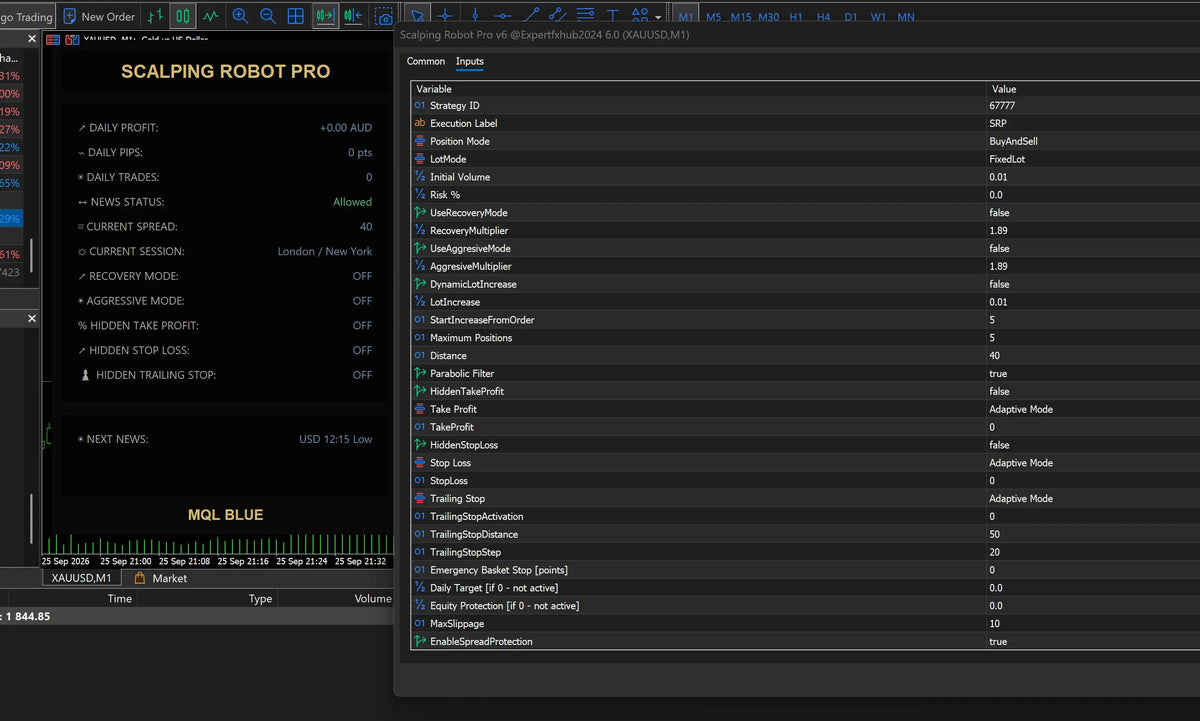Open the shapes tool dropdown arrow
1200x721 pixels.
click(x=658, y=17)
